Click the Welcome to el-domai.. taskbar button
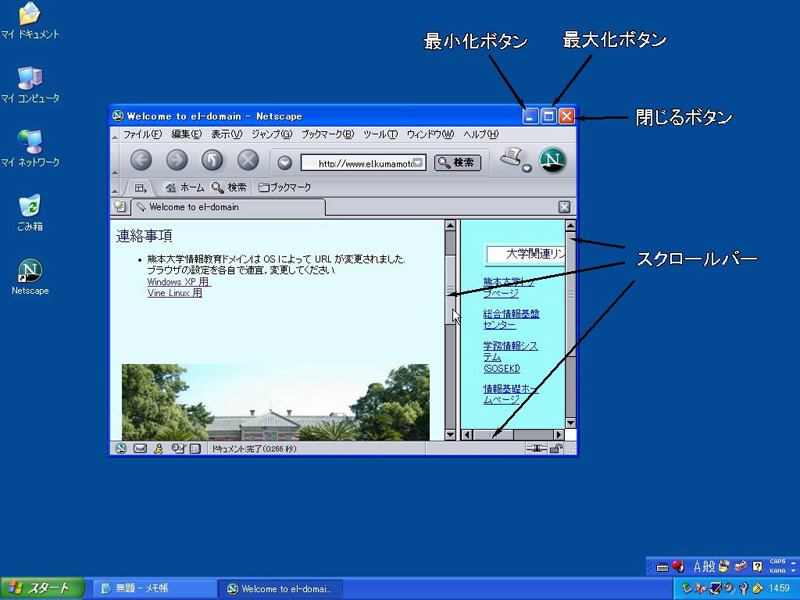This screenshot has width=800, height=600. pos(280,588)
